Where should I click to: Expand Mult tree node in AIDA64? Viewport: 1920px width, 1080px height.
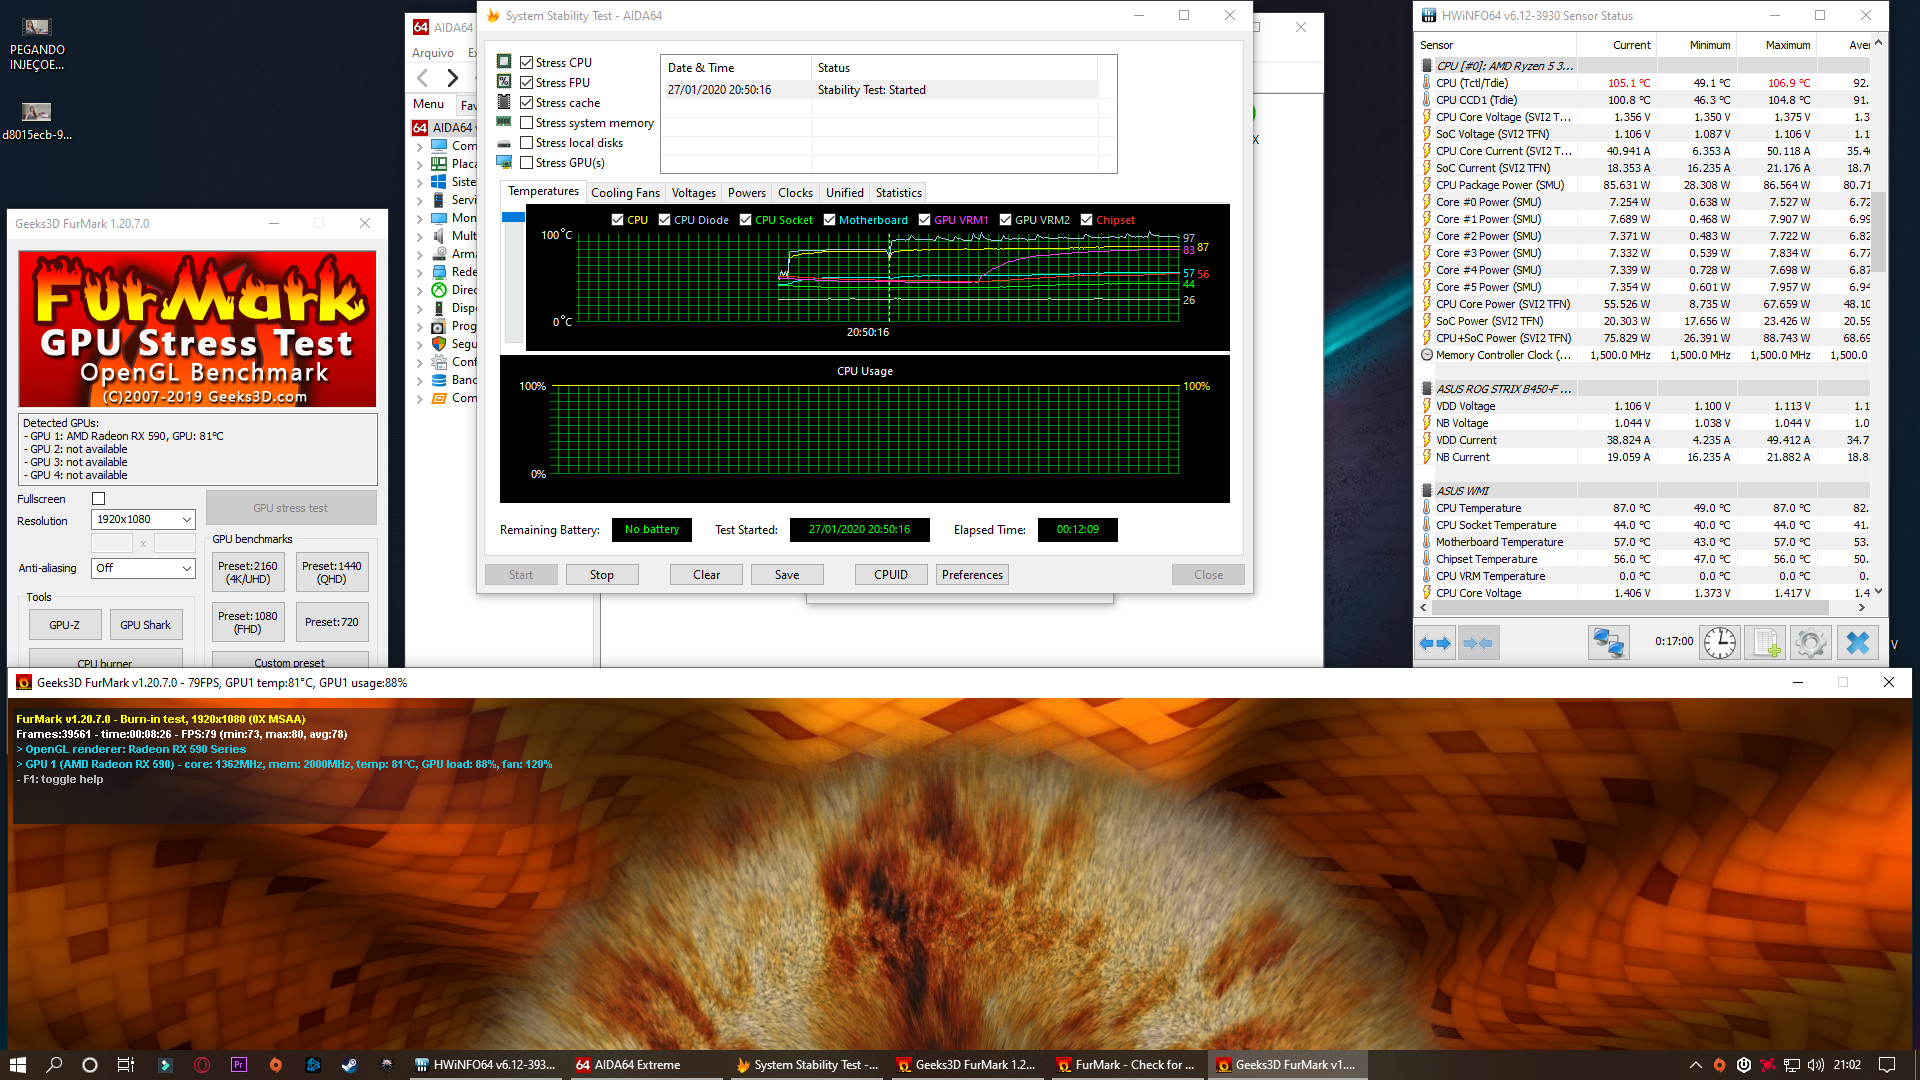tap(419, 236)
